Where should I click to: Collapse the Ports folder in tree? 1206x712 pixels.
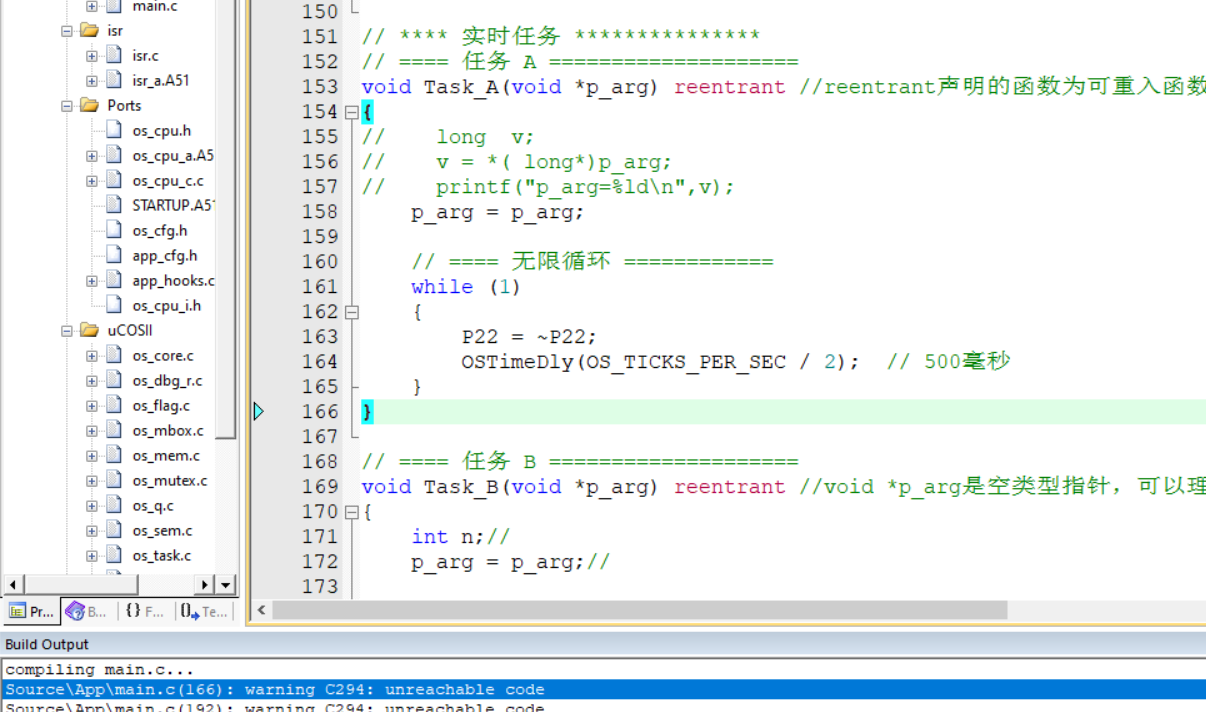pos(67,106)
